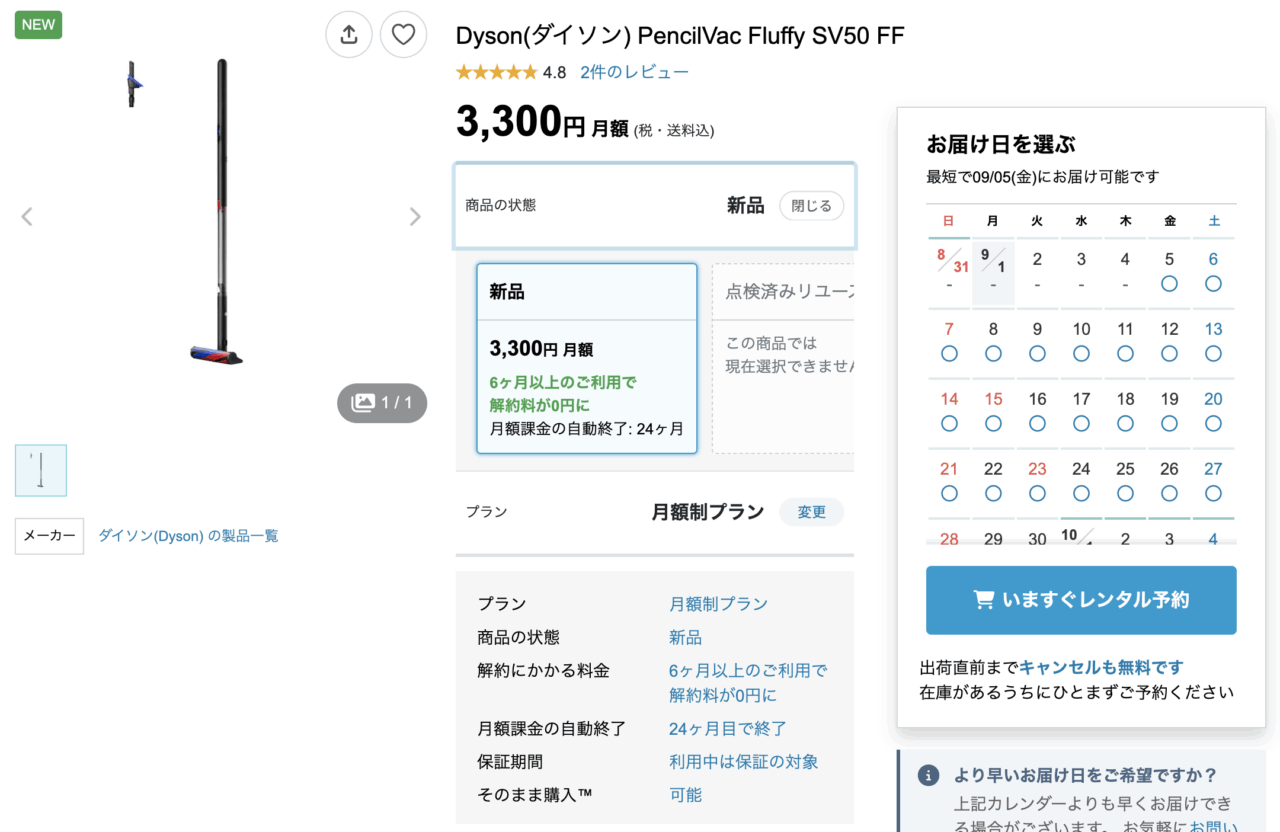Viewport: 1280px width, 832px height.
Task: Click the 月額制プラン link in details table
Action: [x=718, y=604]
